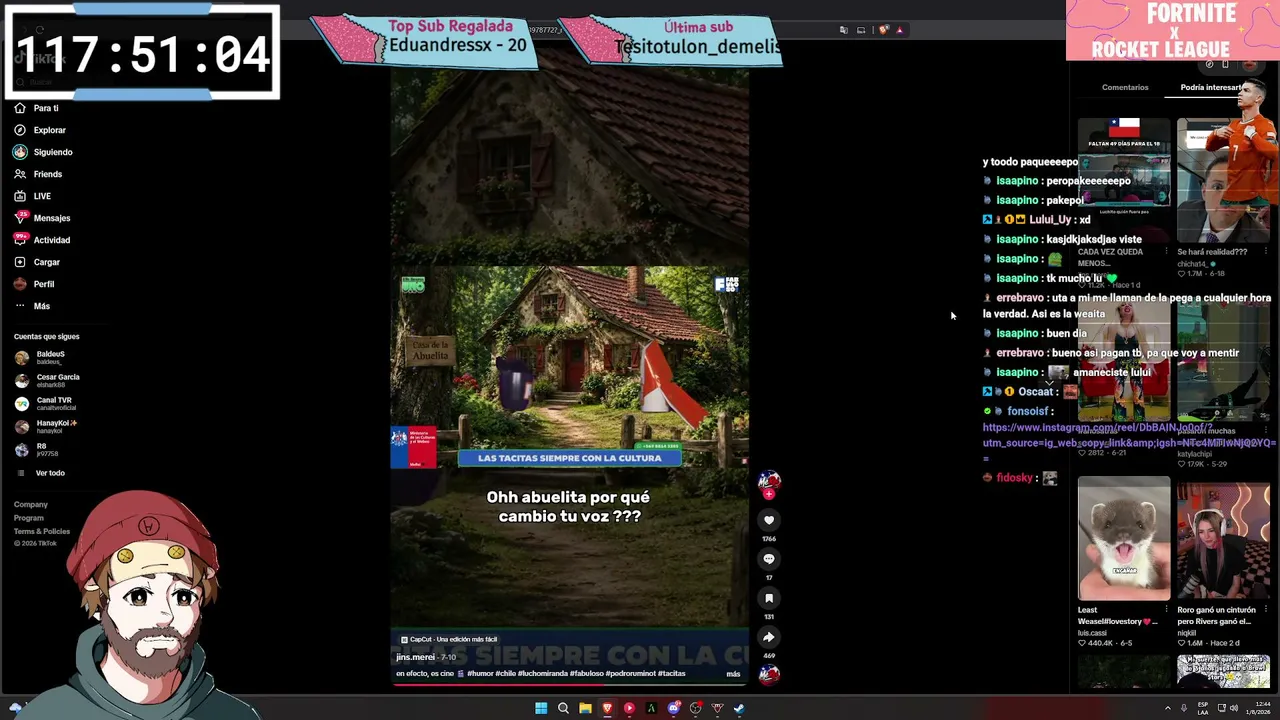
Task: Expand the Ver todo accounts list
Action: click(50, 473)
